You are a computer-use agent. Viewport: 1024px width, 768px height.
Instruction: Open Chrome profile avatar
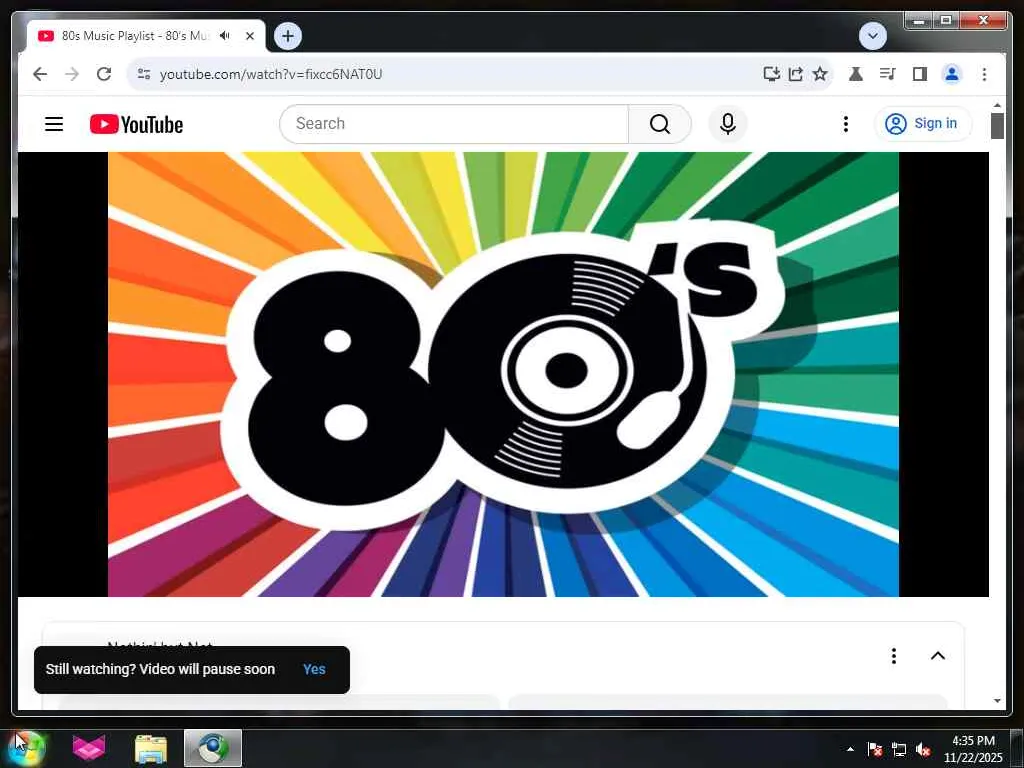tap(952, 74)
